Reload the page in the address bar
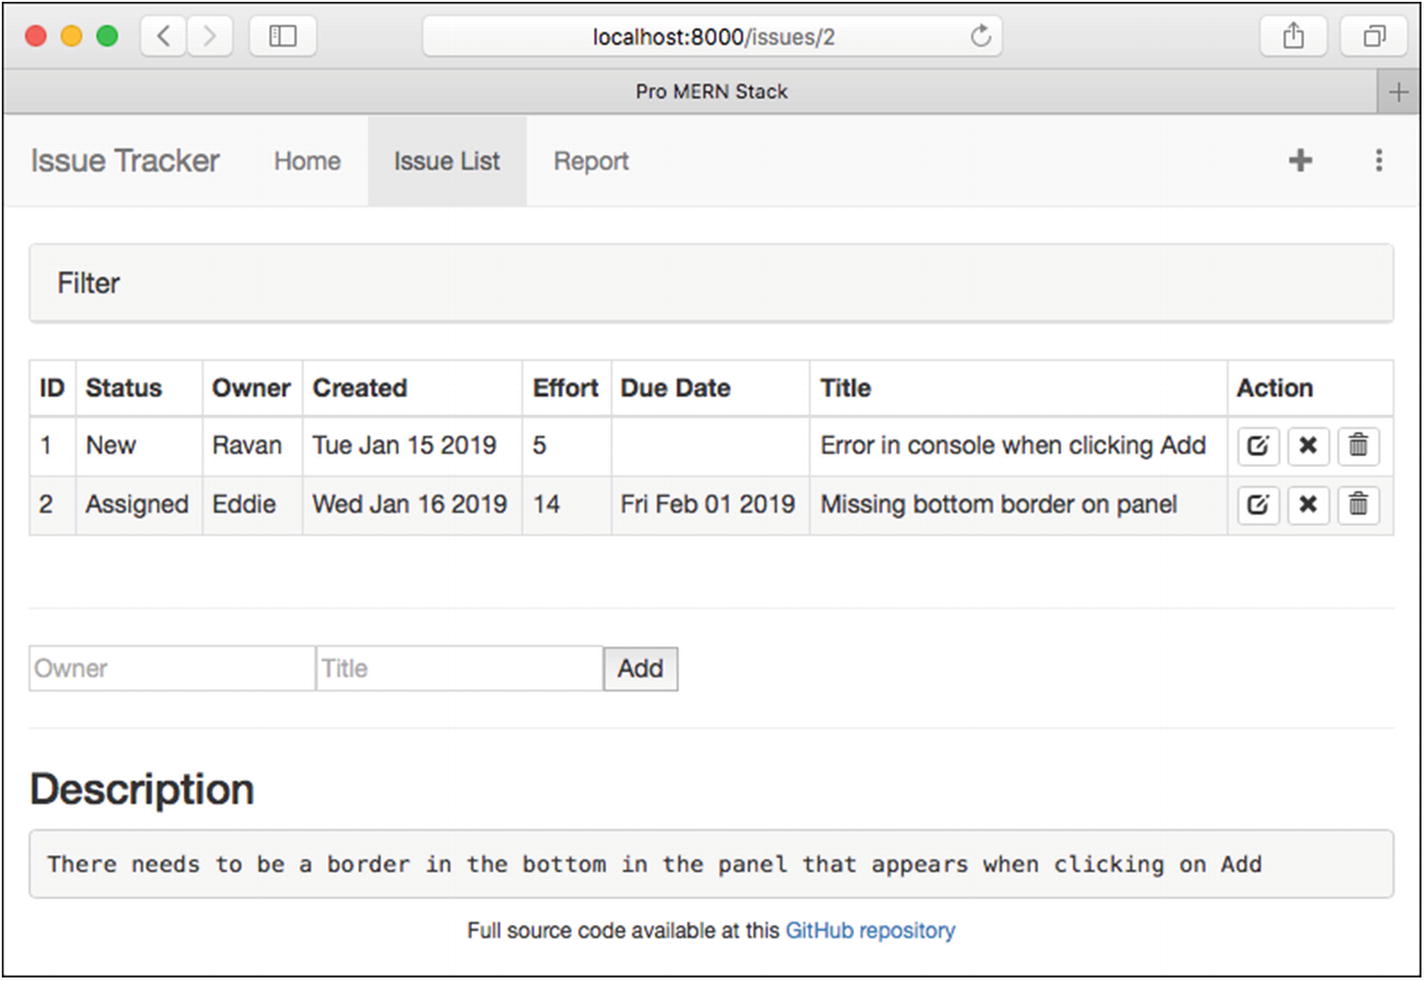The image size is (1425, 981). [981, 37]
